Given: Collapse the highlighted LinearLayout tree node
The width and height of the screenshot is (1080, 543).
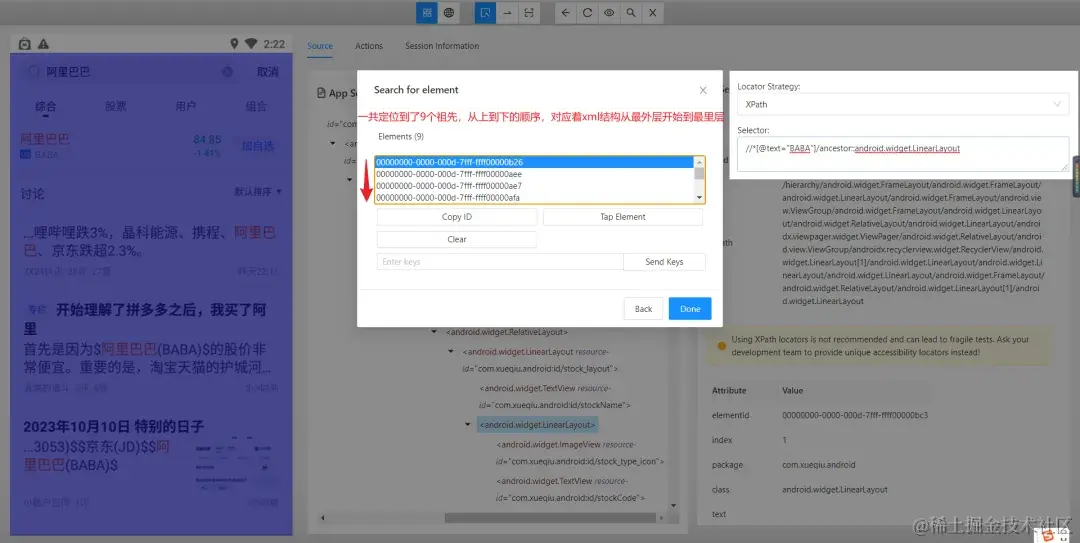Looking at the screenshot, I should 468,424.
